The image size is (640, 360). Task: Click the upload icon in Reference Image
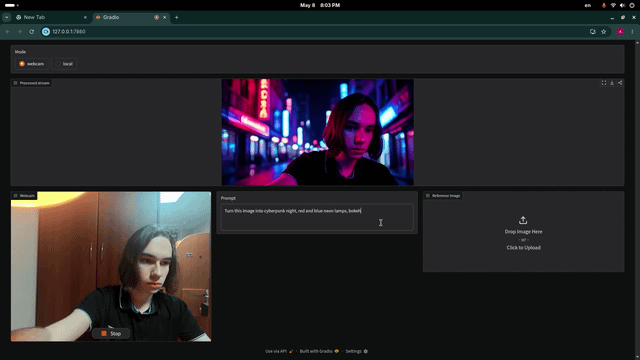523,220
